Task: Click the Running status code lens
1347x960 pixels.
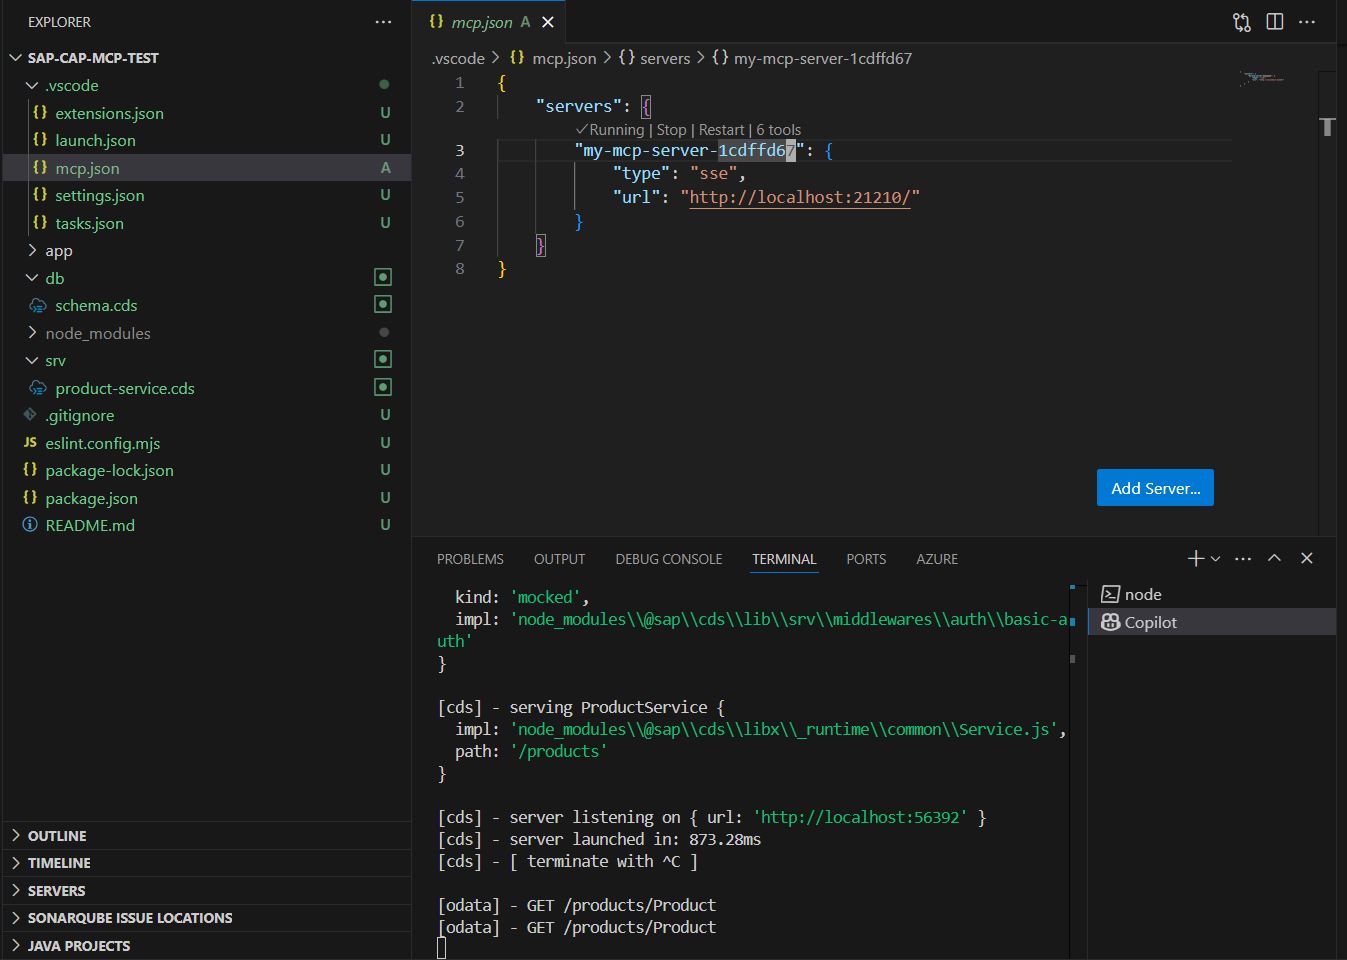Action: pyautogui.click(x=609, y=130)
